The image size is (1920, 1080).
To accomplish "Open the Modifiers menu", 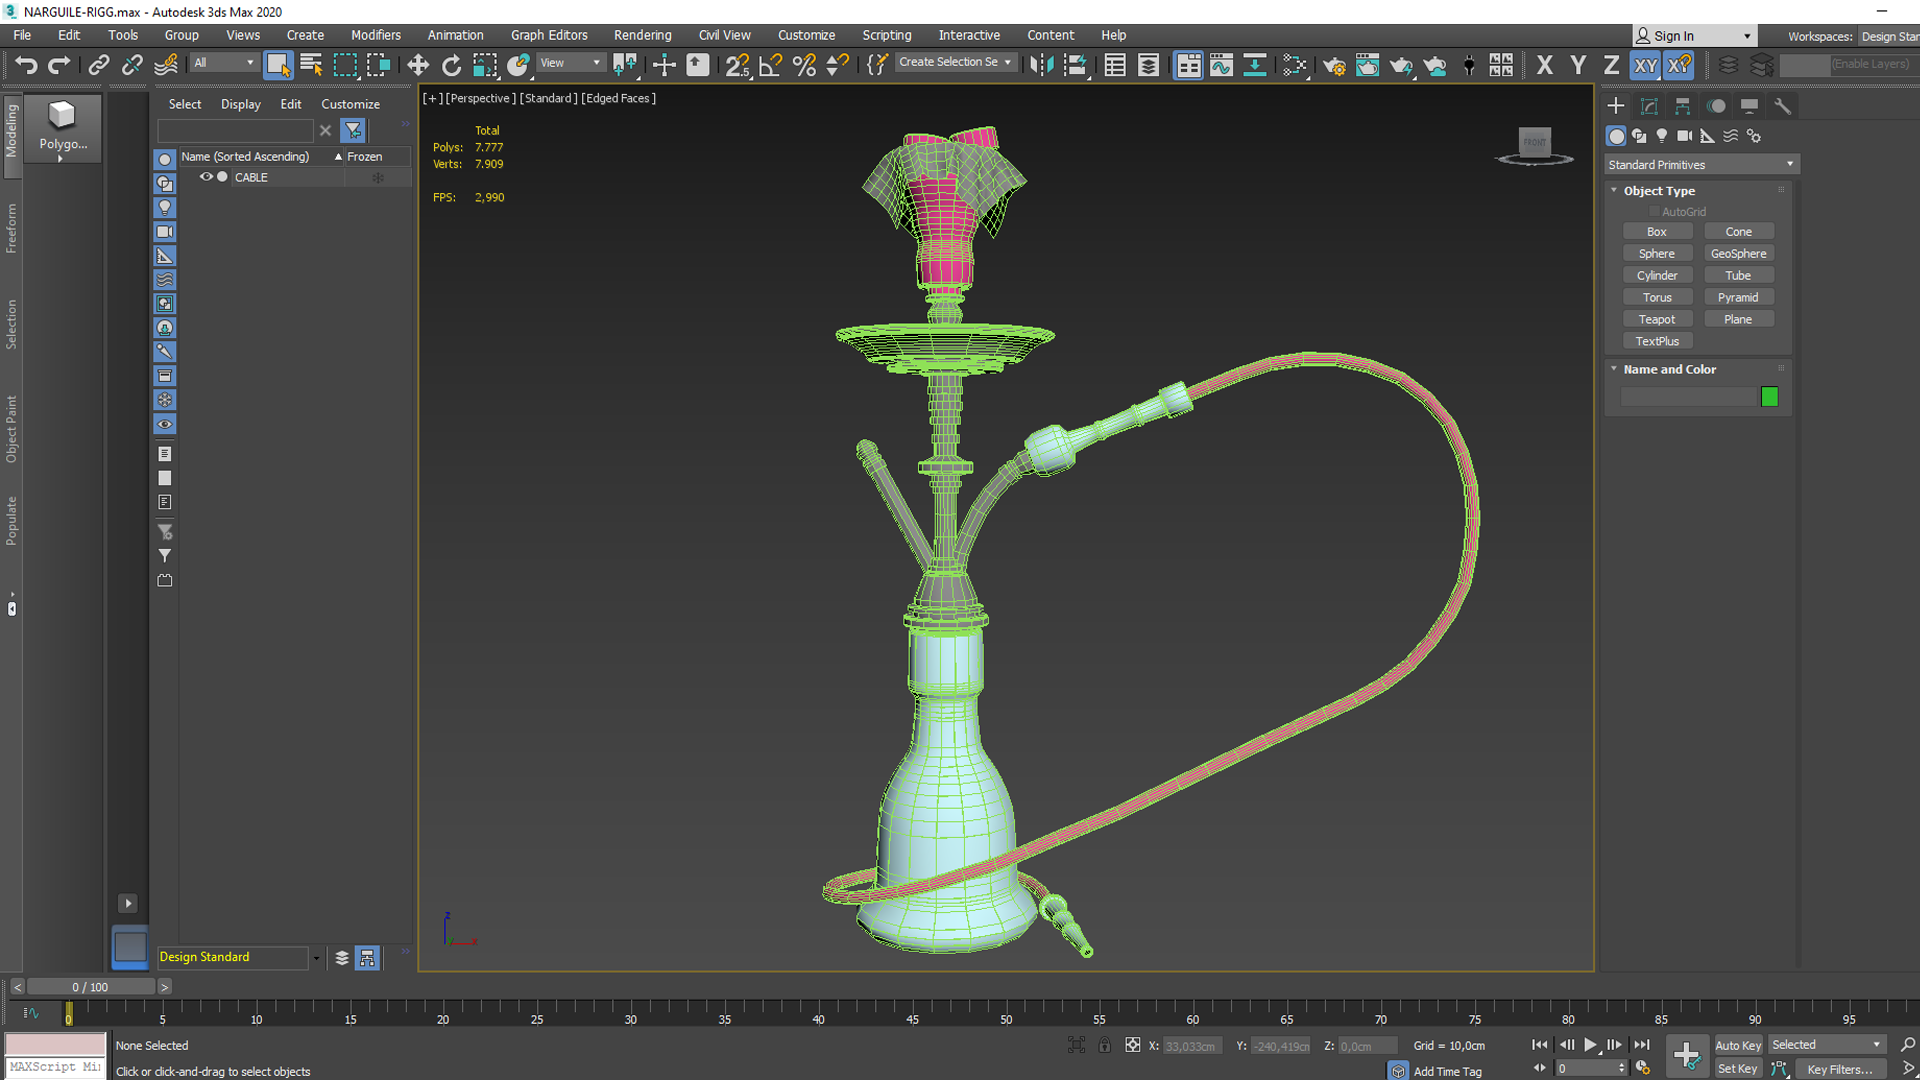I will 375,35.
